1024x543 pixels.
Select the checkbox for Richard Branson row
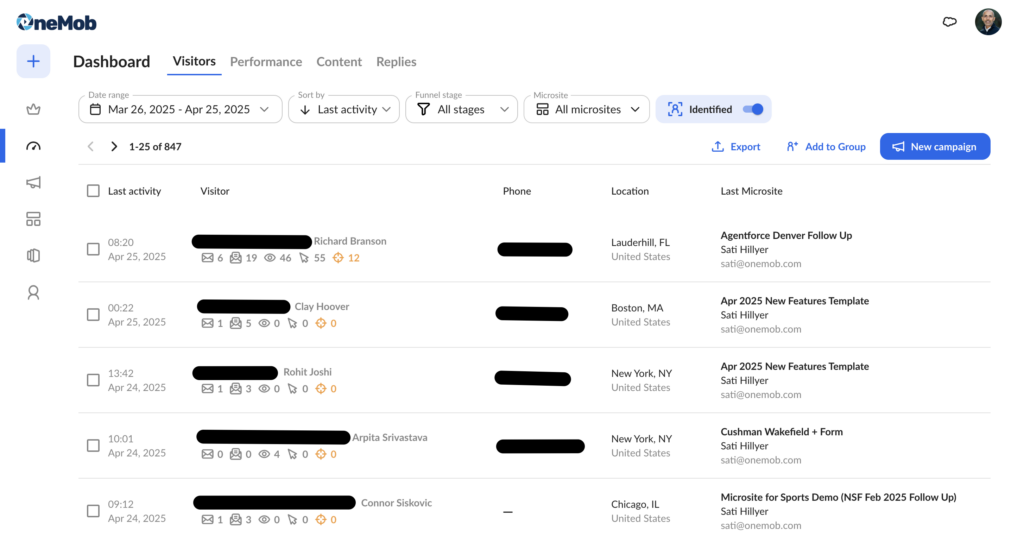click(x=93, y=249)
